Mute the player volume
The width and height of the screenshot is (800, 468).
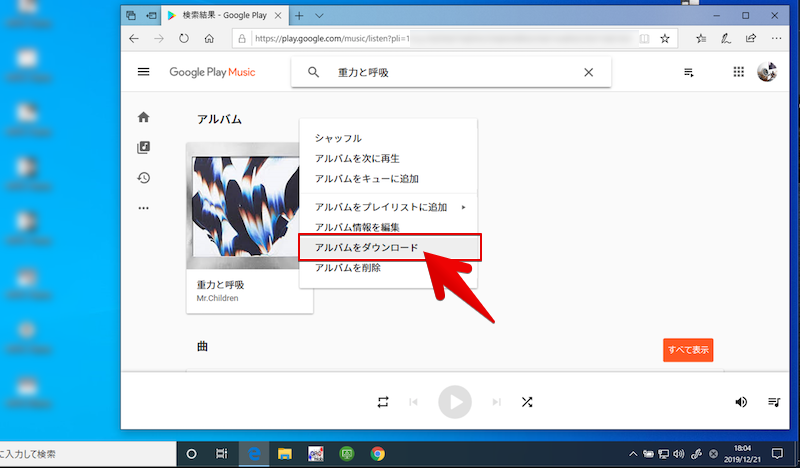(x=741, y=402)
